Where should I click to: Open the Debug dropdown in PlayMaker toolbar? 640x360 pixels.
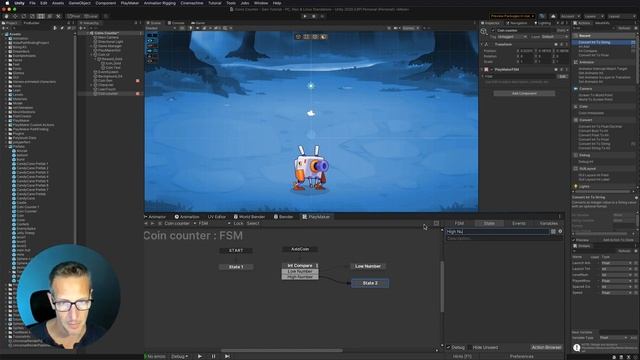pos(179,356)
